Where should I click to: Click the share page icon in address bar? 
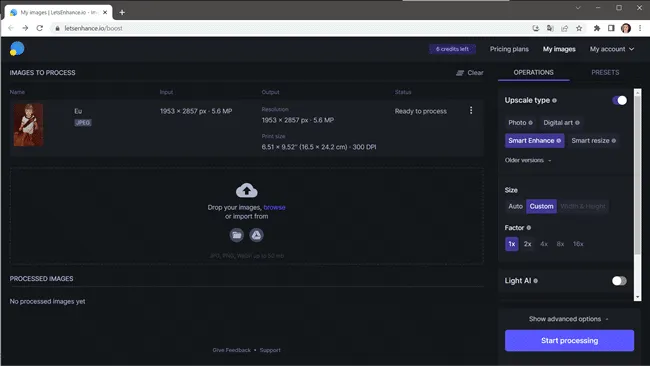click(x=565, y=28)
